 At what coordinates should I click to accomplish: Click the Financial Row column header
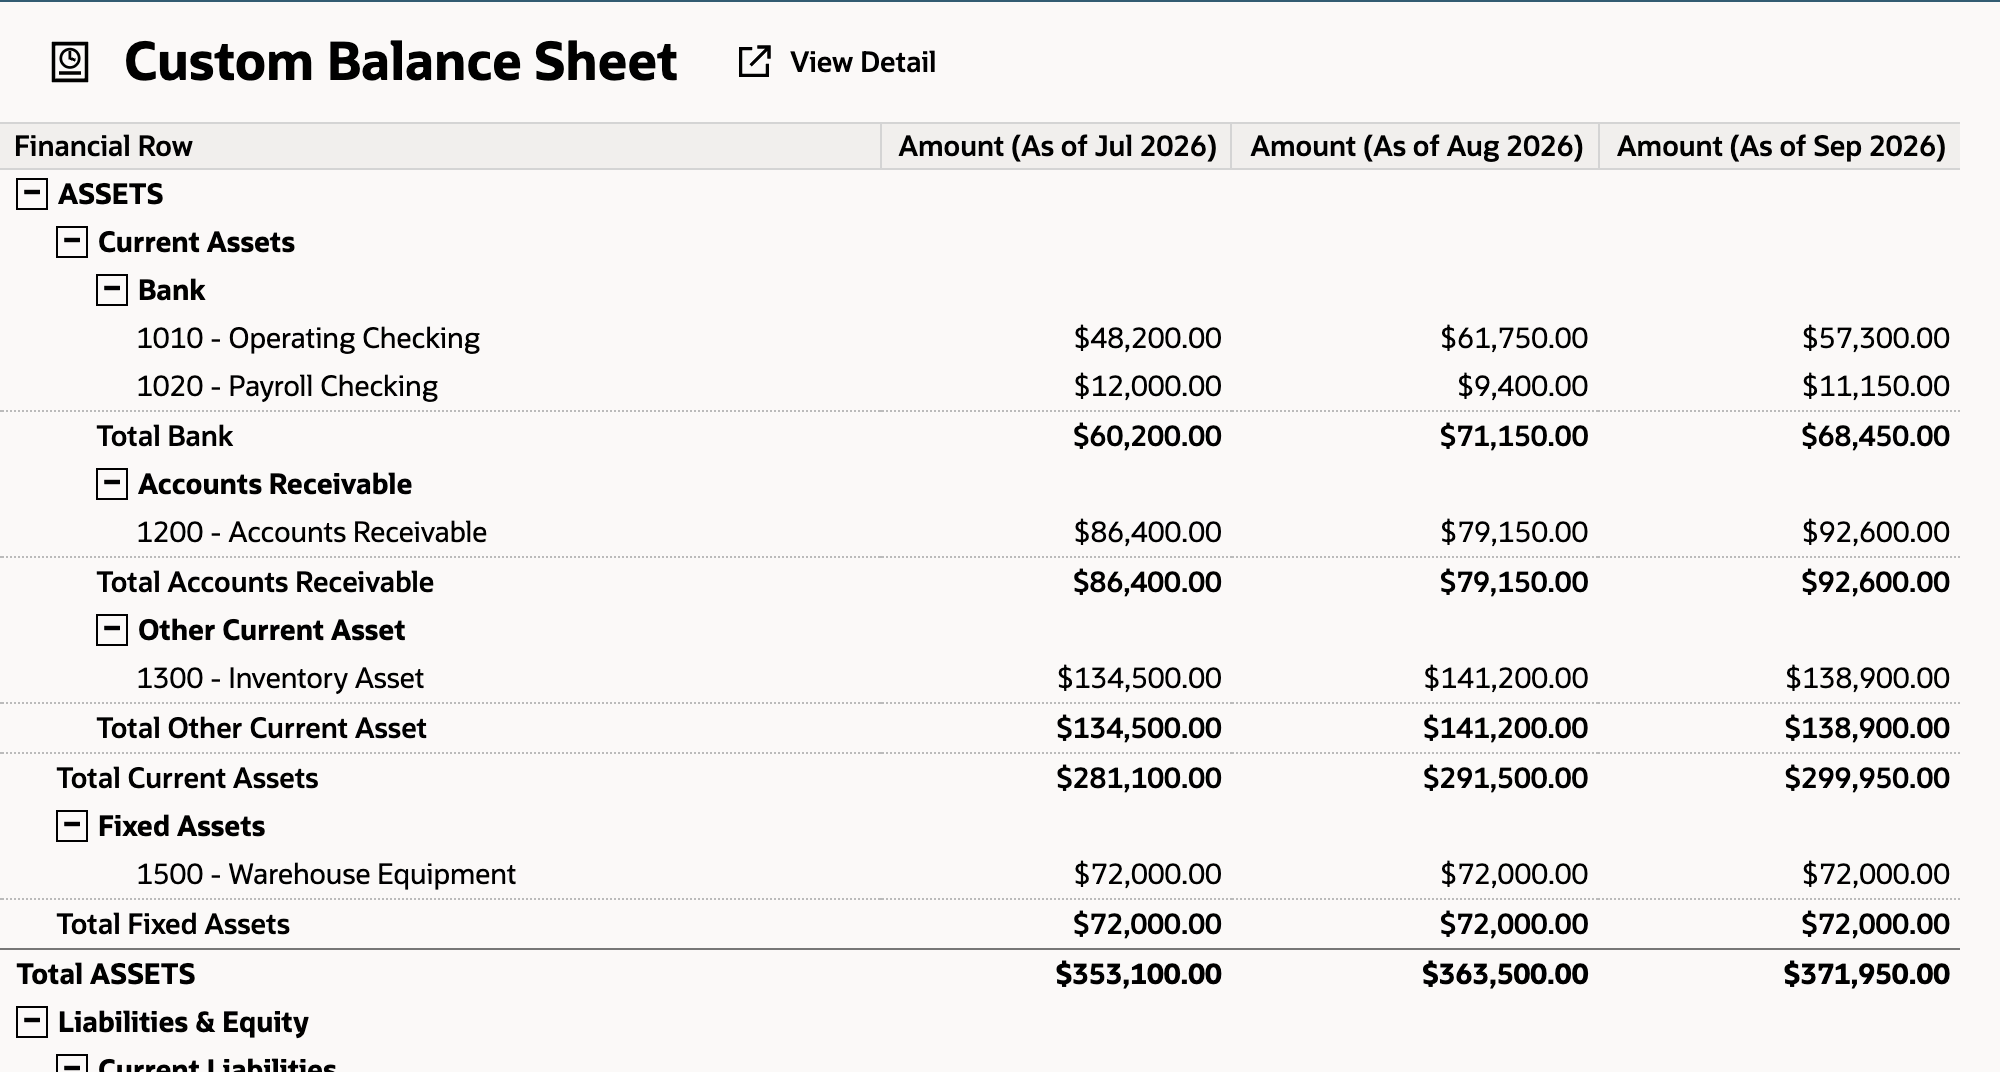[440, 146]
